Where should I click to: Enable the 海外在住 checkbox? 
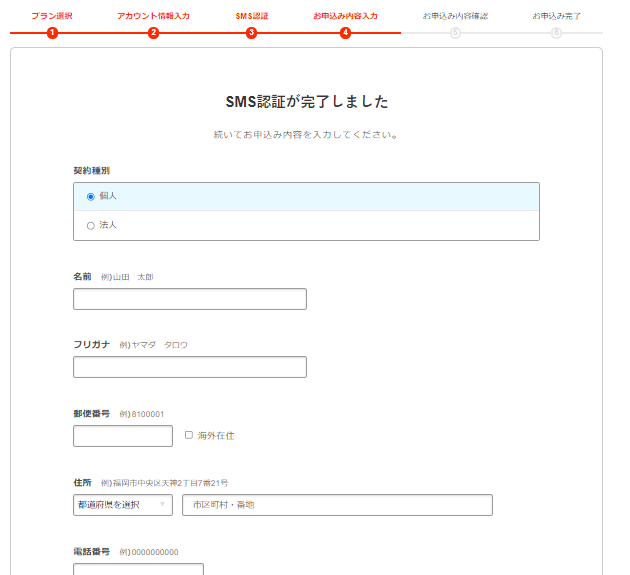(x=189, y=435)
